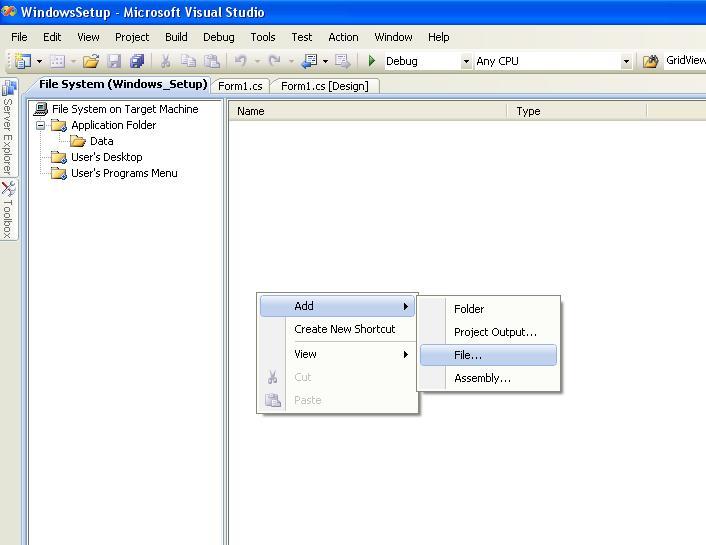706x545 pixels.
Task: Click the Name column header
Action: click(x=367, y=111)
